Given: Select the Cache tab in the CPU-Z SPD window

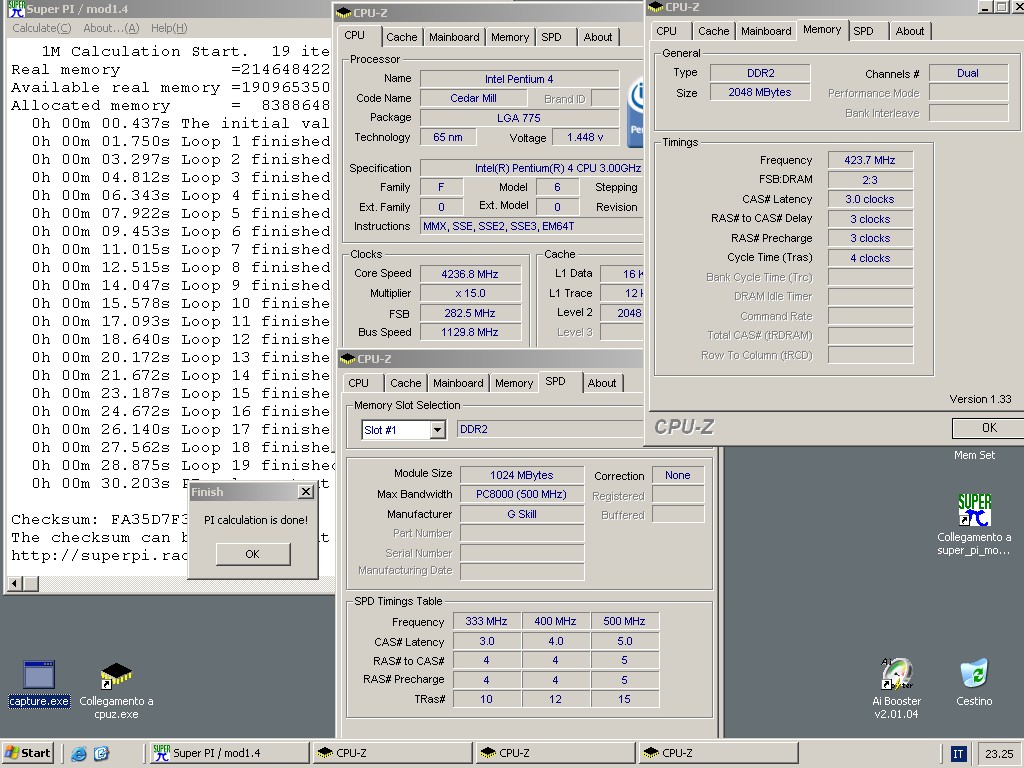Looking at the screenshot, I should 406,383.
